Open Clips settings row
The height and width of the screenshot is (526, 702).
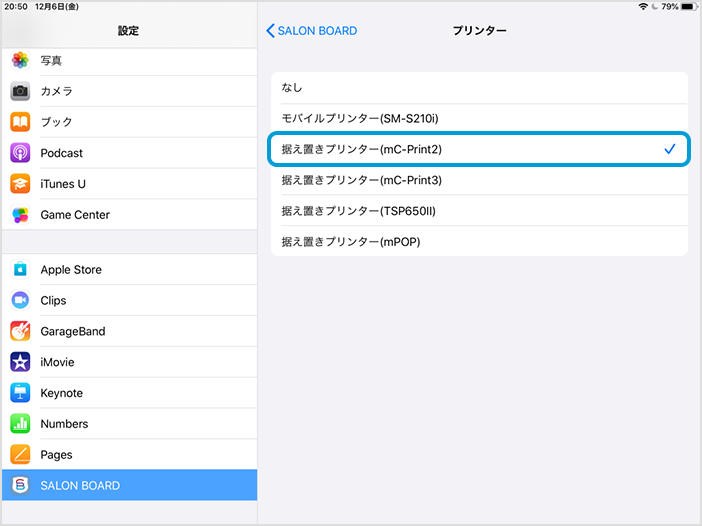[x=129, y=300]
